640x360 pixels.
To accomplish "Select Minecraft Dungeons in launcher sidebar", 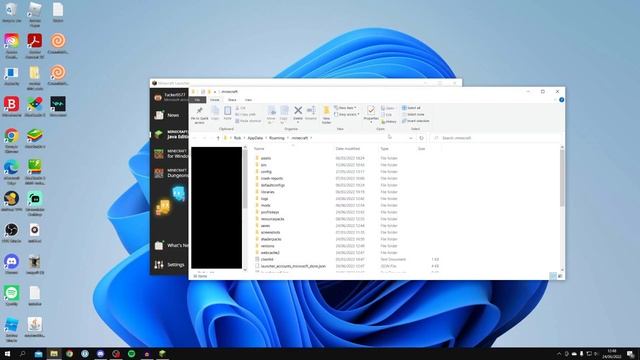I will pyautogui.click(x=171, y=173).
